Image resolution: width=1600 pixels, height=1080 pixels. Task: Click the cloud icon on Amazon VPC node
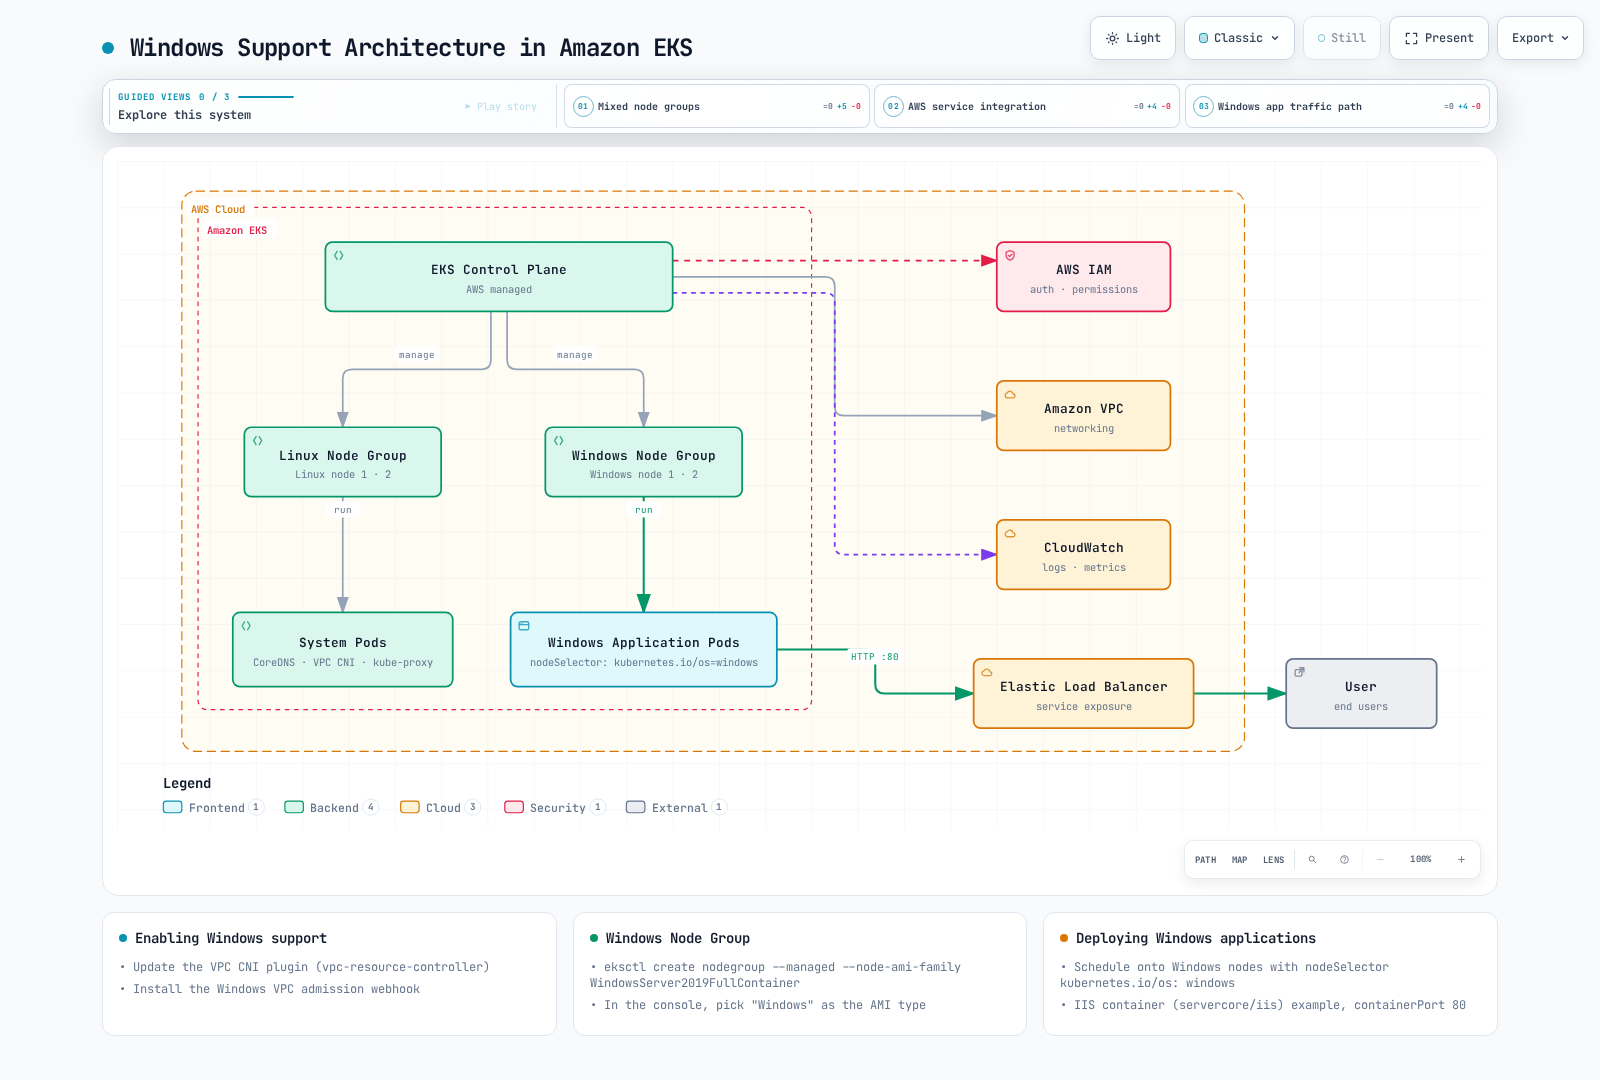(1010, 395)
